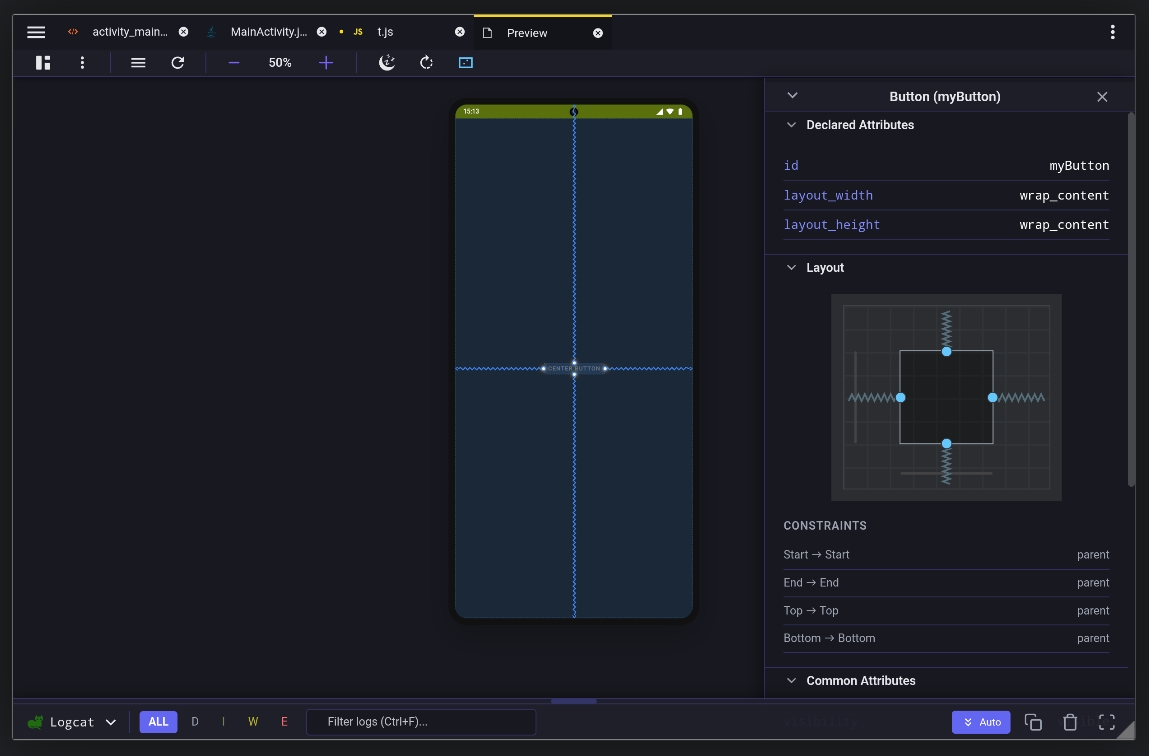Close the t.js tab
1149x756 pixels.
[459, 32]
